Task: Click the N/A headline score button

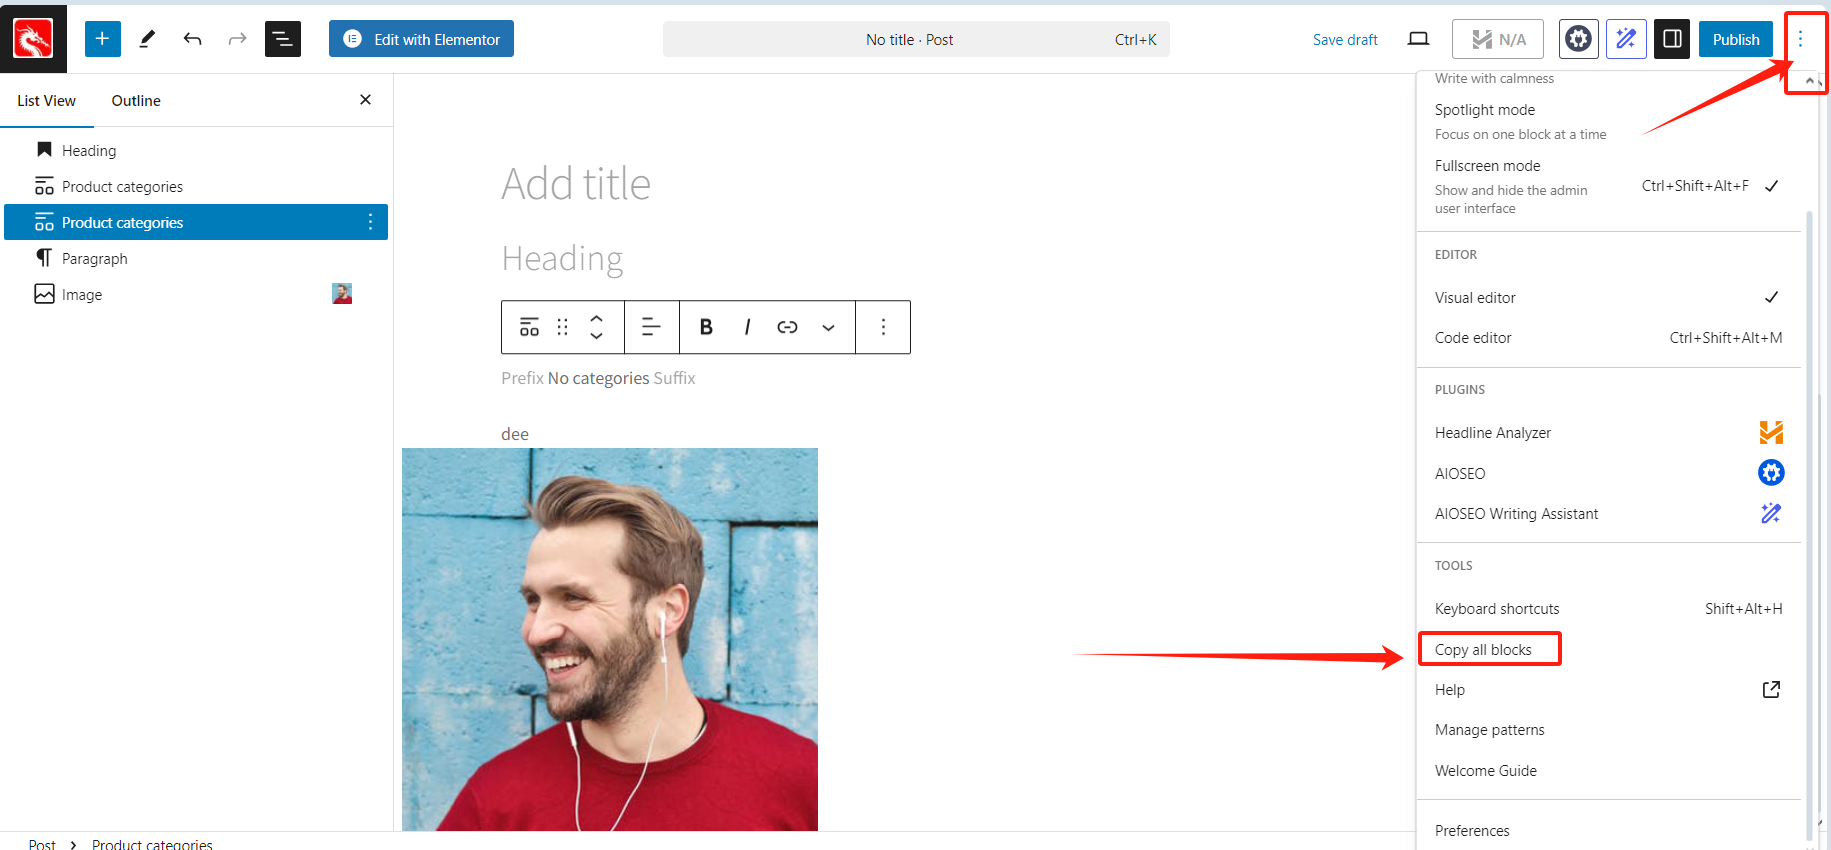Action: tap(1498, 39)
